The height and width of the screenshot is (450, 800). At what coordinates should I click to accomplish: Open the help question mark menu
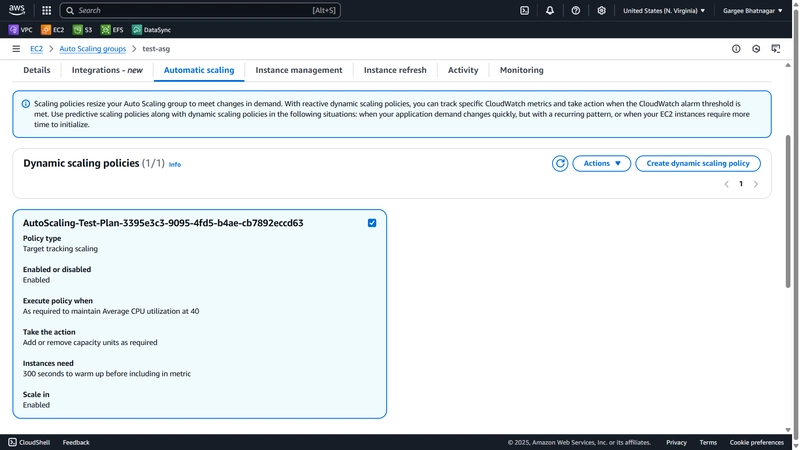click(x=576, y=10)
